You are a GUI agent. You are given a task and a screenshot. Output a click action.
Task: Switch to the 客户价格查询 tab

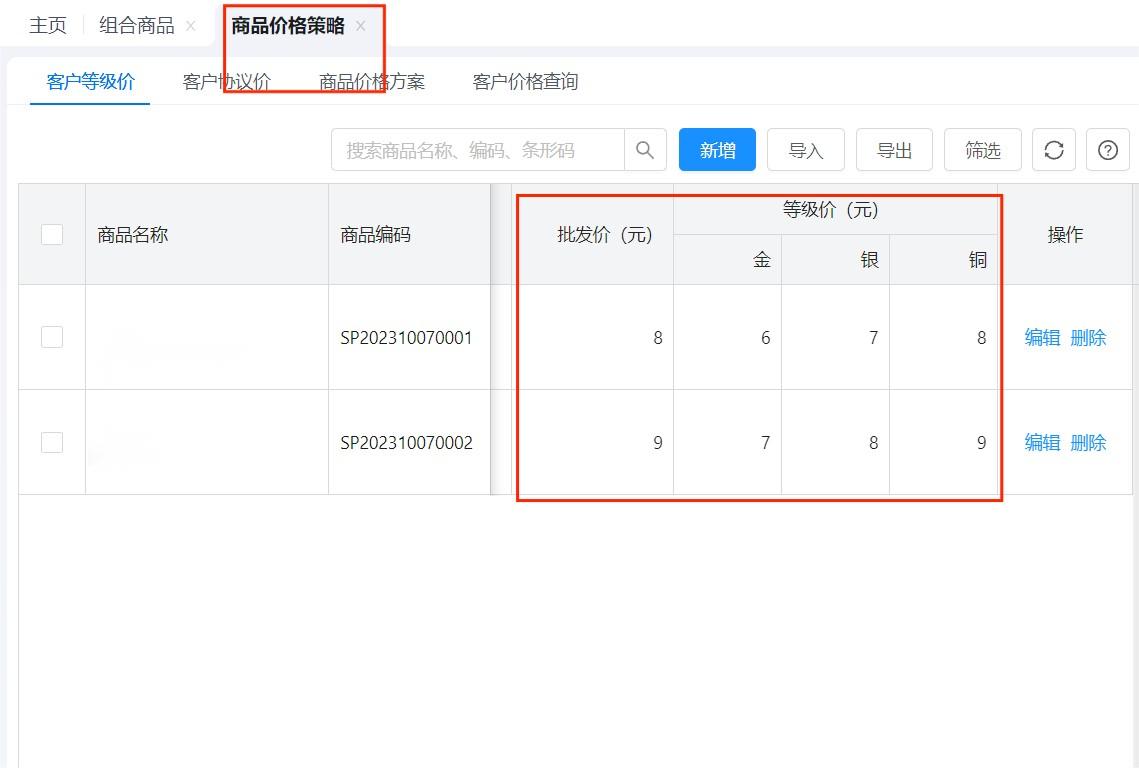click(526, 83)
